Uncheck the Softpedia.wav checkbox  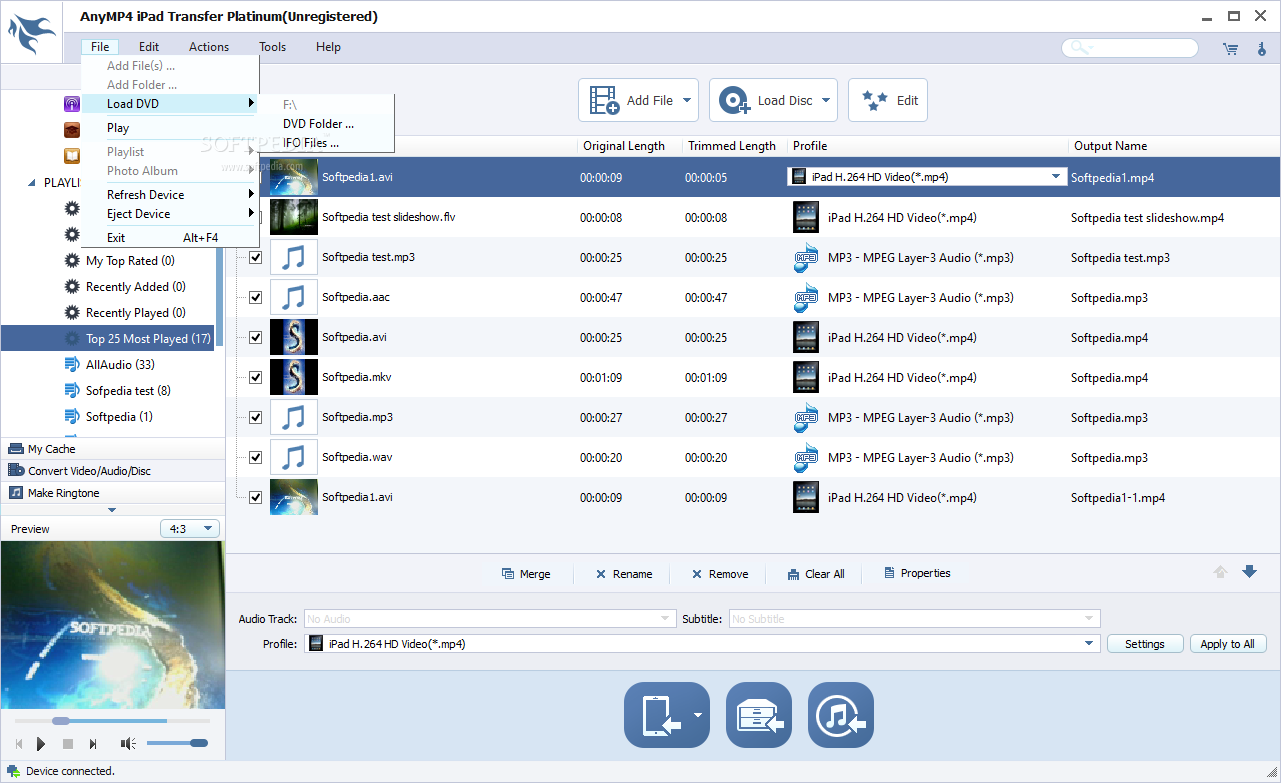pos(255,457)
